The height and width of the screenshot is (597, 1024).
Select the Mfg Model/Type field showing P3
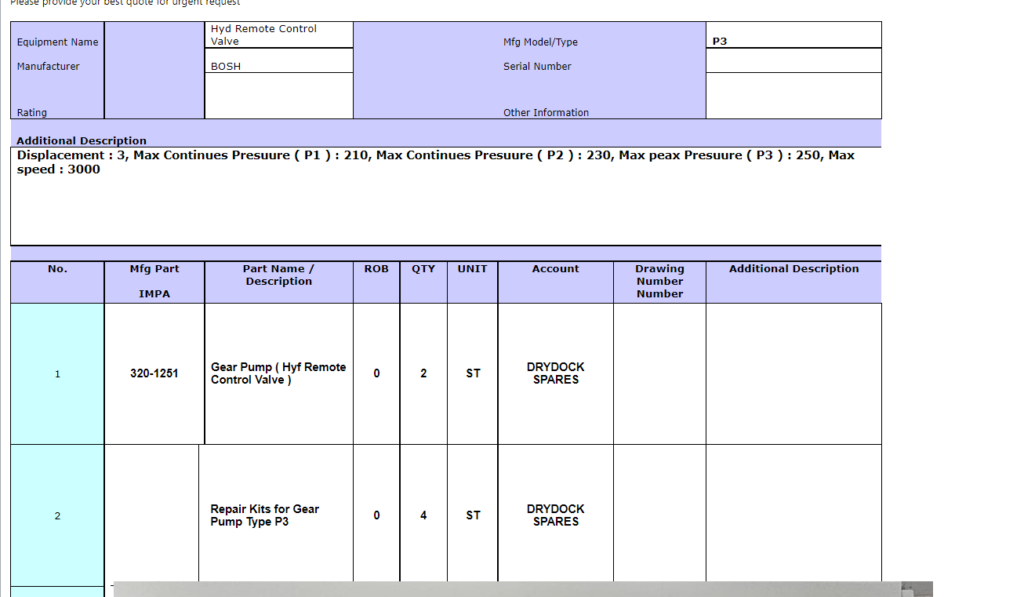[x=793, y=42]
